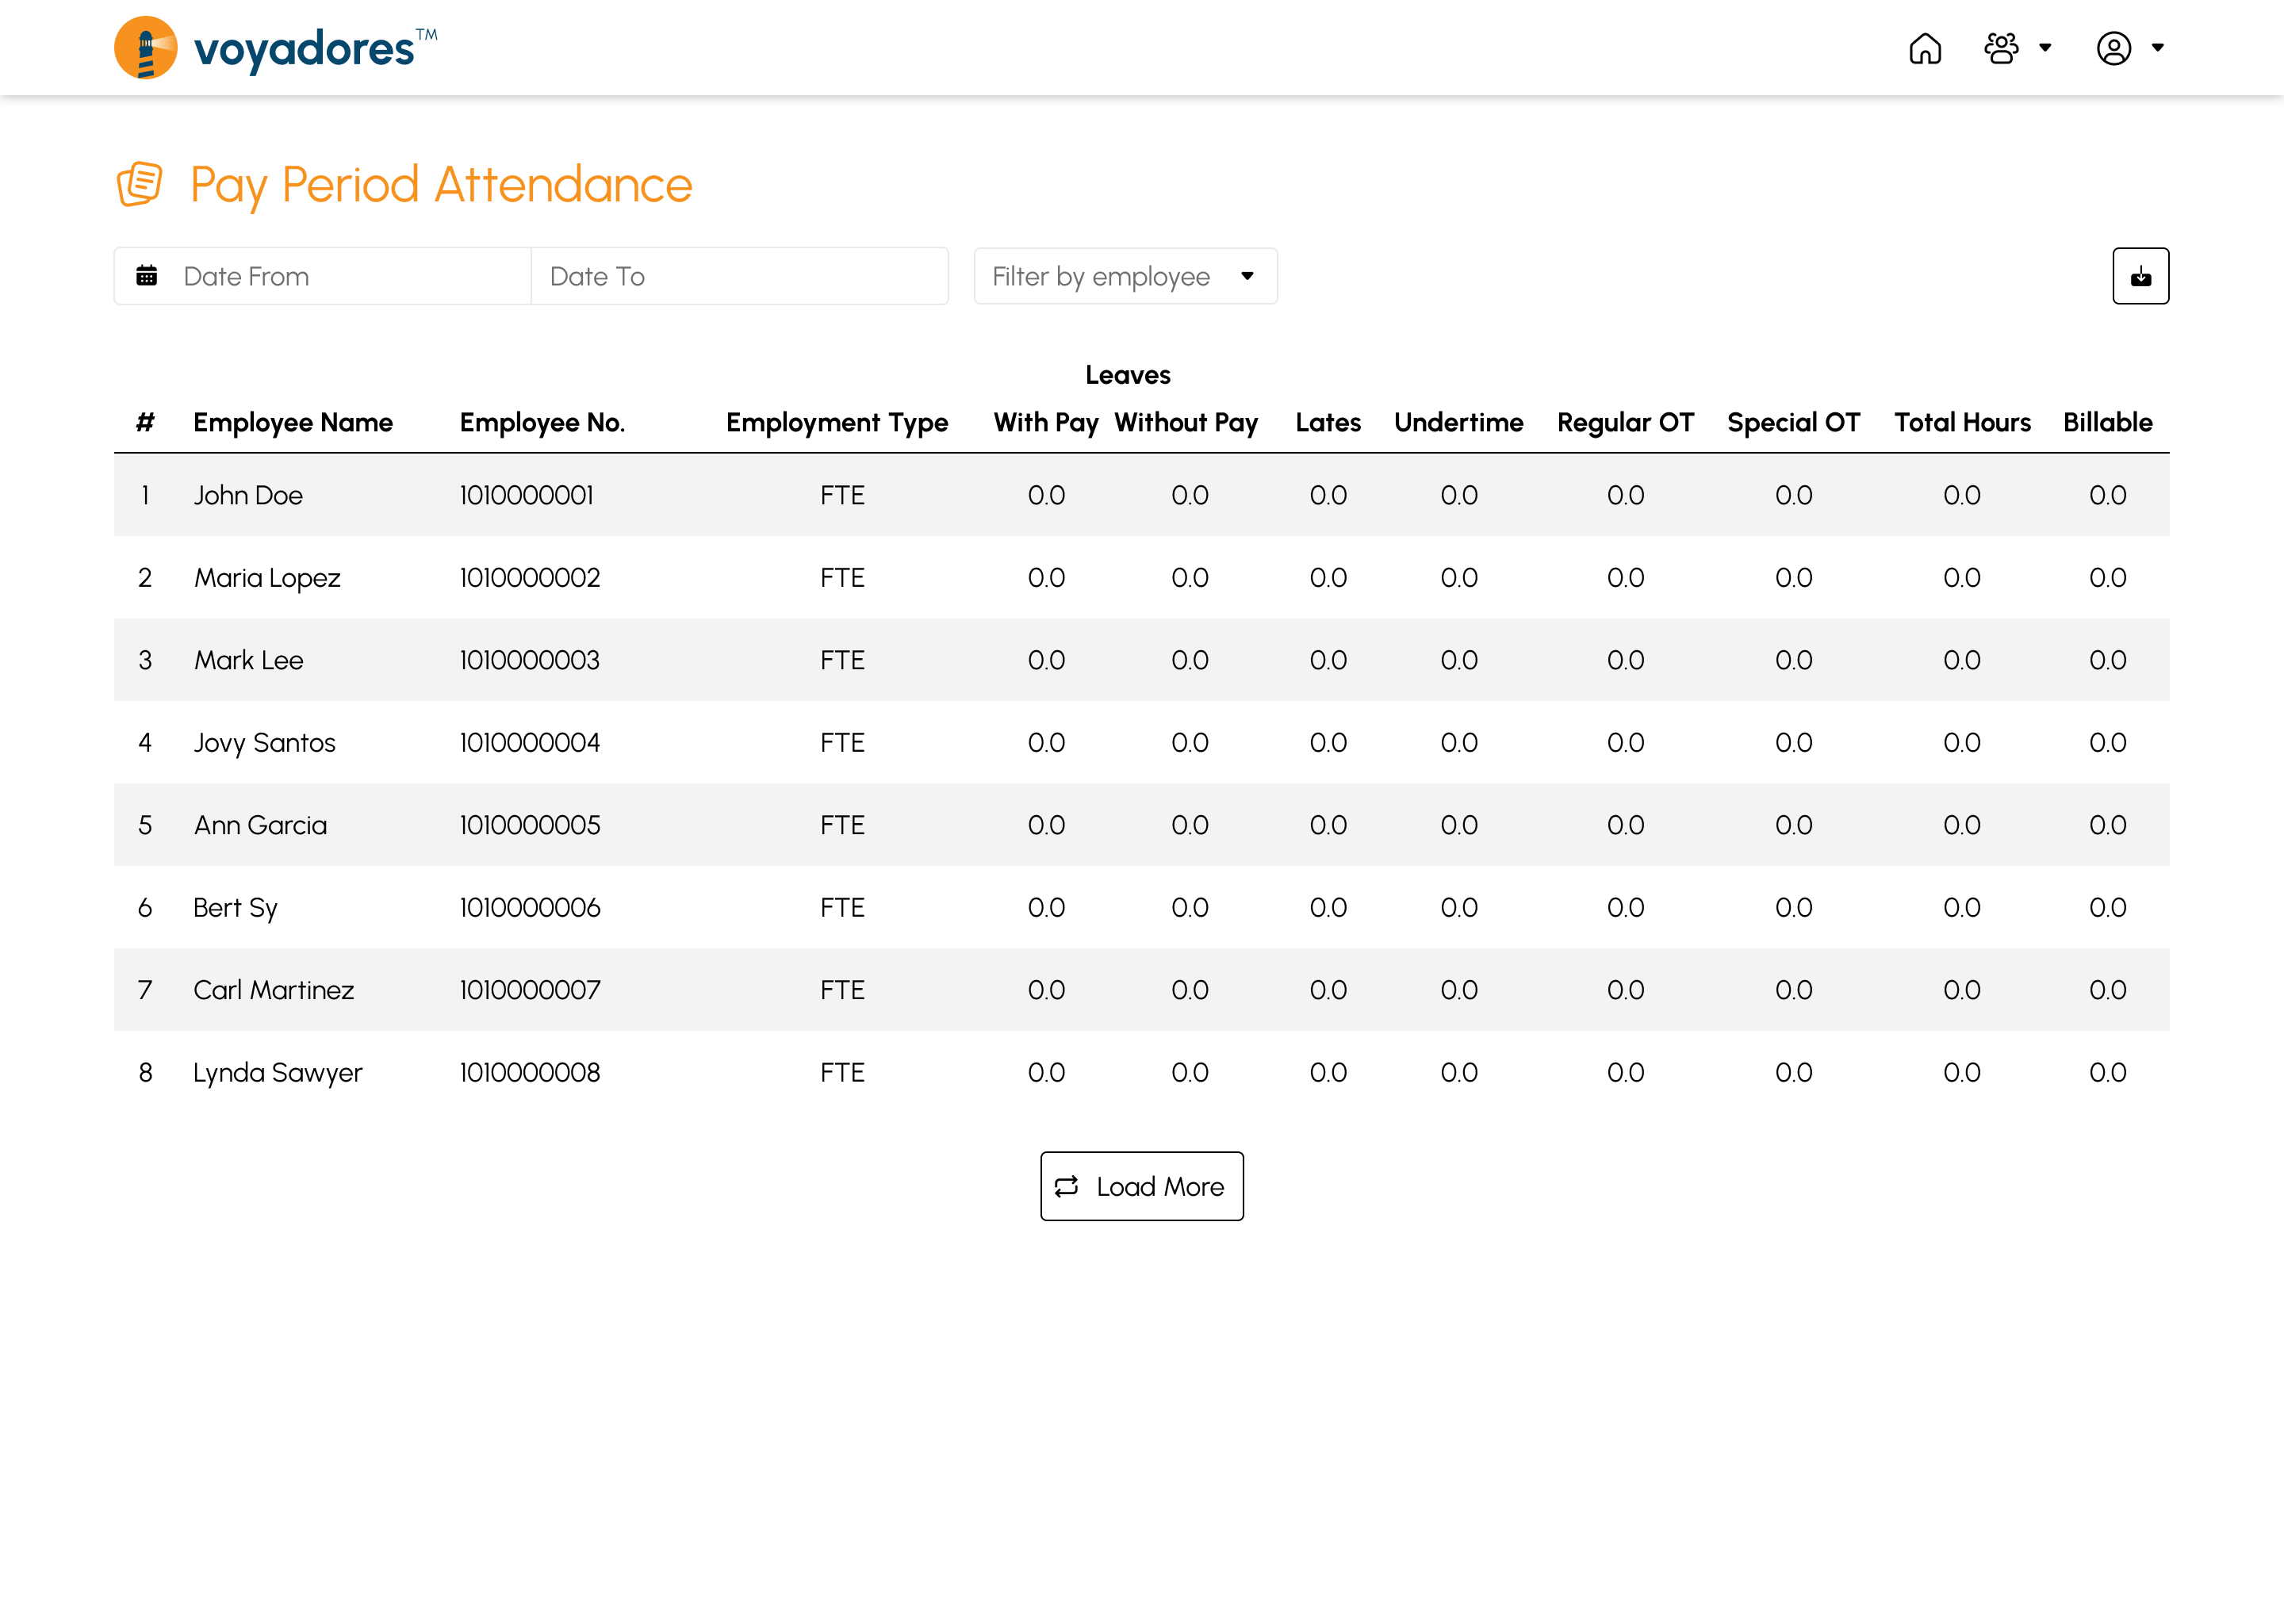Open the user account icon

2114,48
